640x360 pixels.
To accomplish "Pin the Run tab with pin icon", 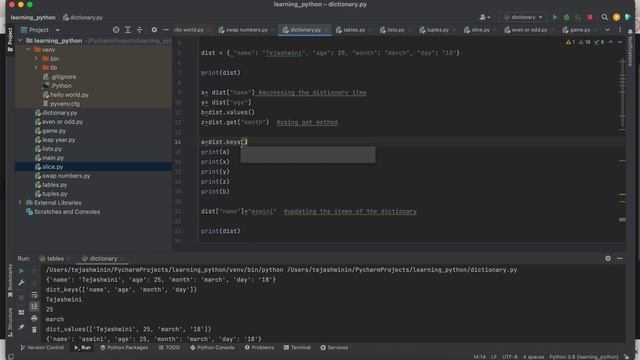I will click(x=21, y=327).
